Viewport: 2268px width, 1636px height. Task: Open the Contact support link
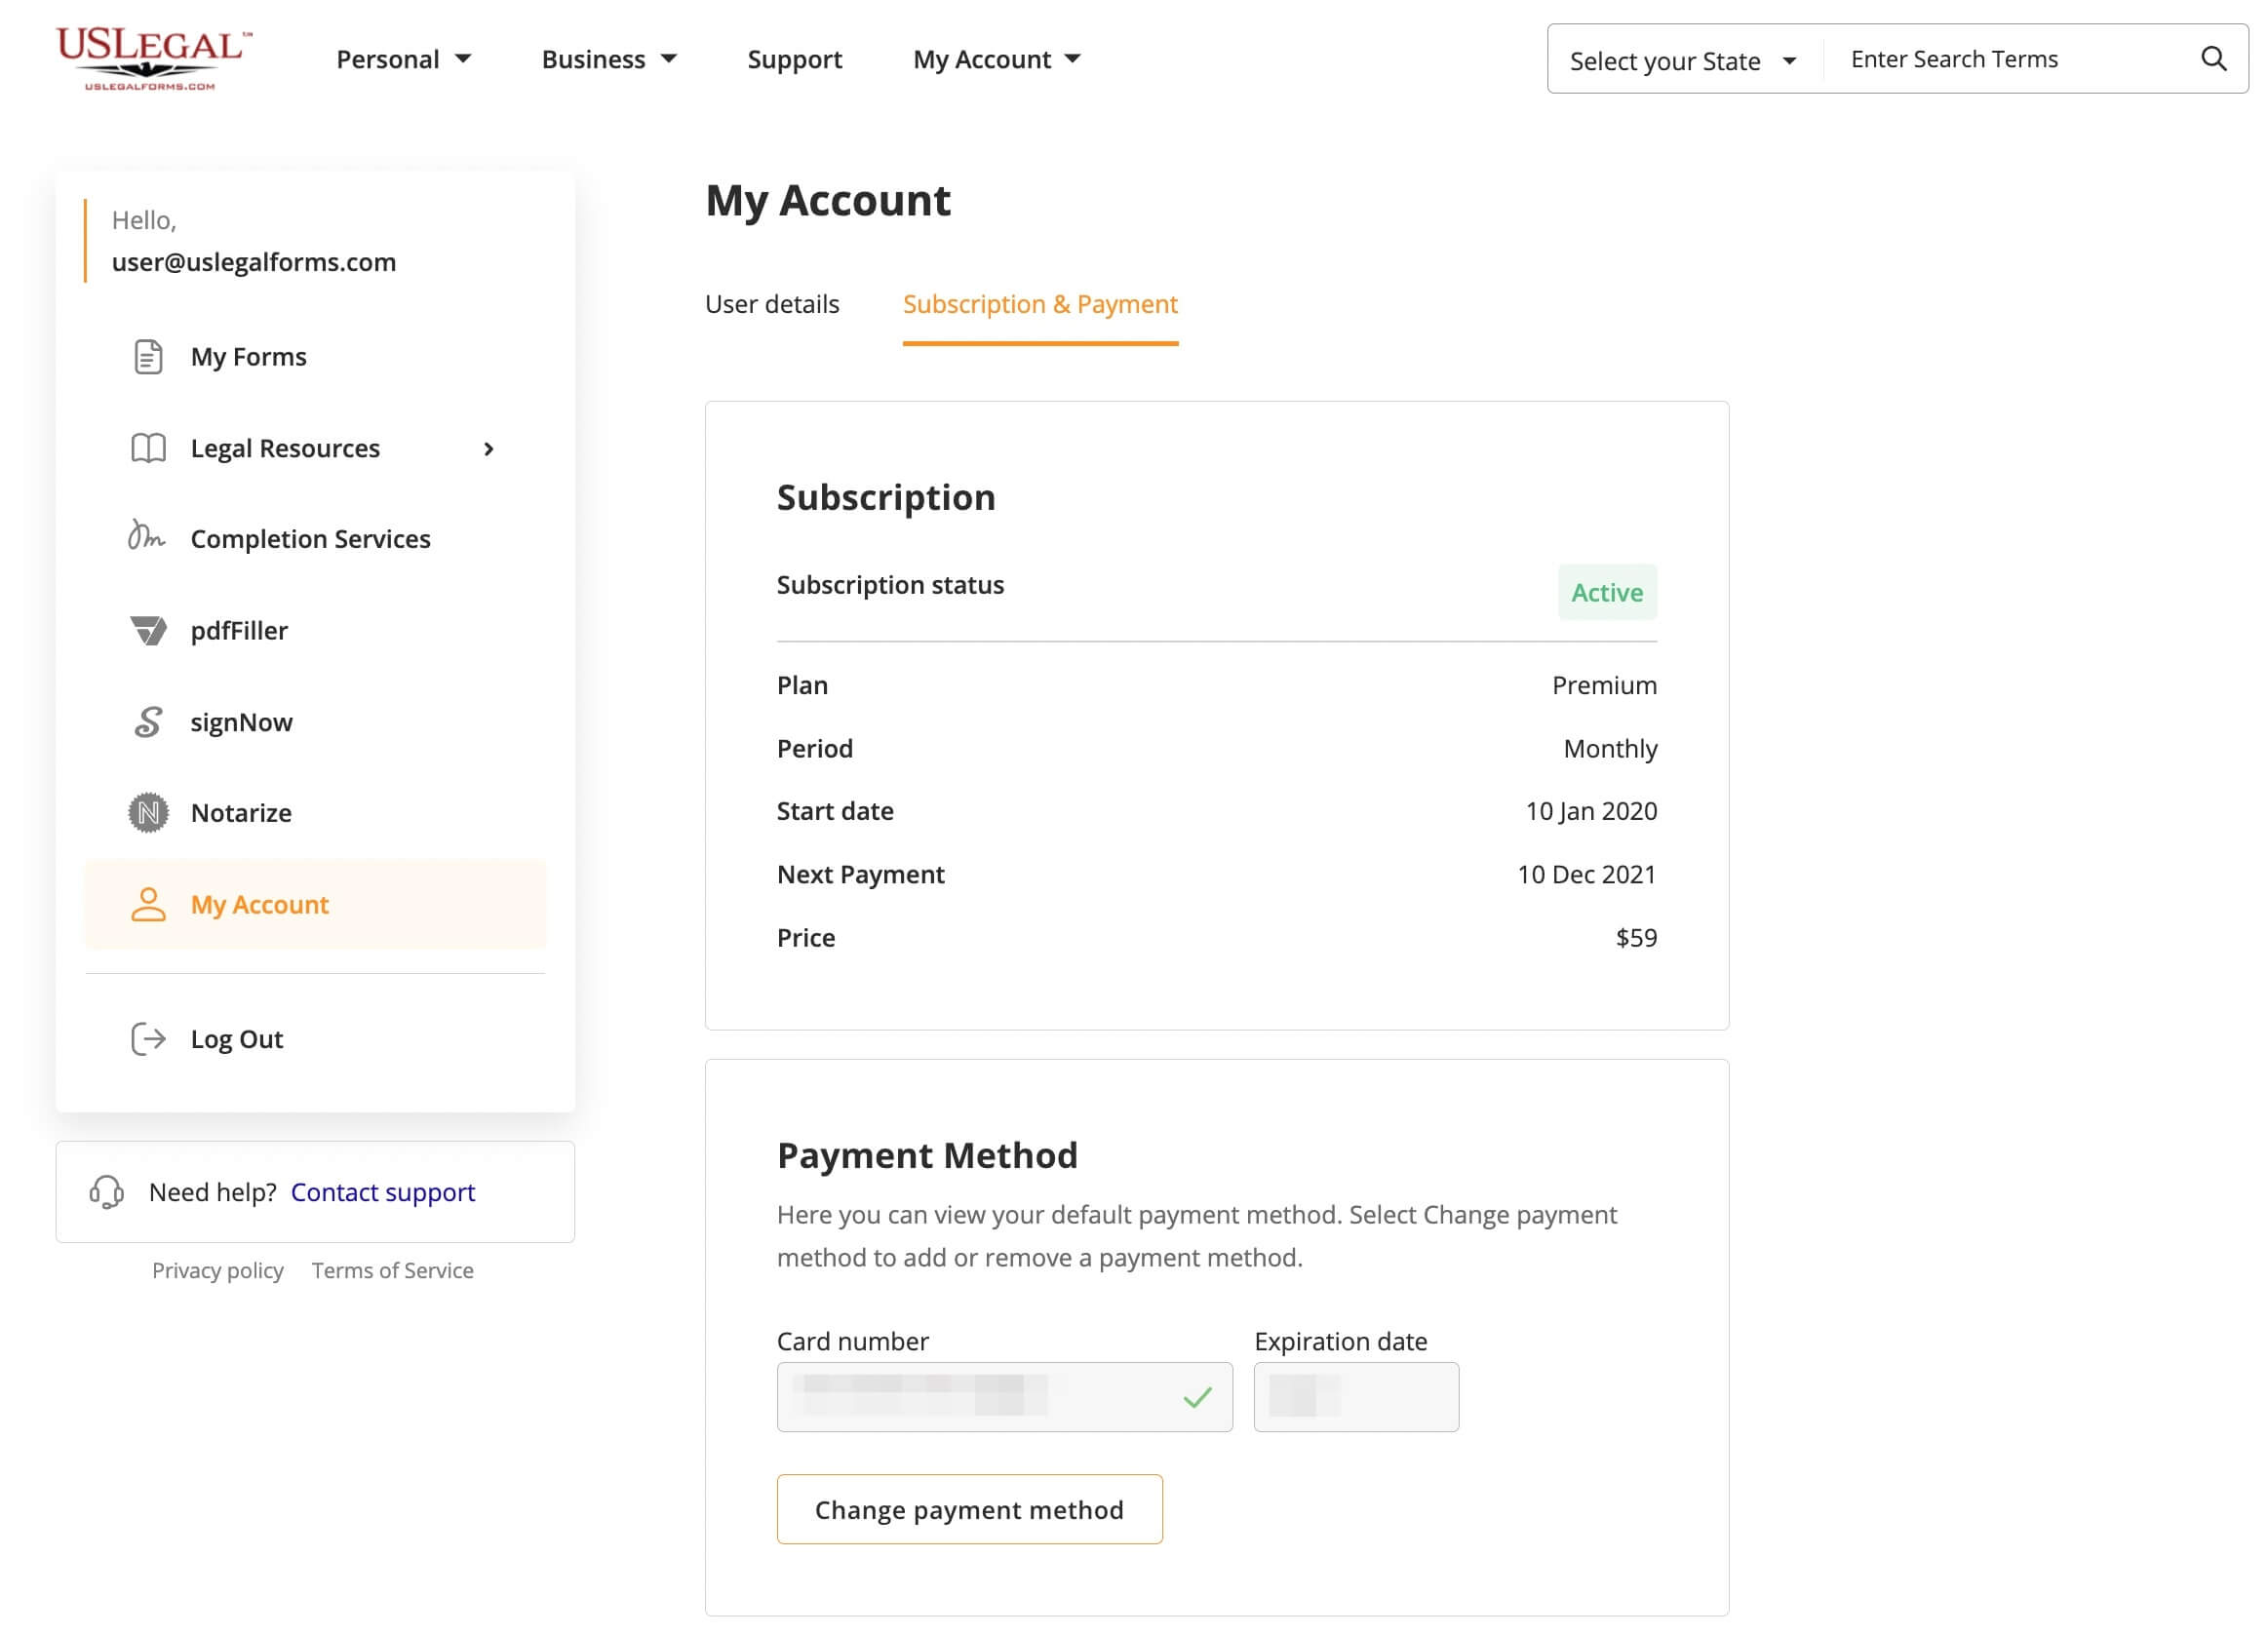coord(382,1192)
